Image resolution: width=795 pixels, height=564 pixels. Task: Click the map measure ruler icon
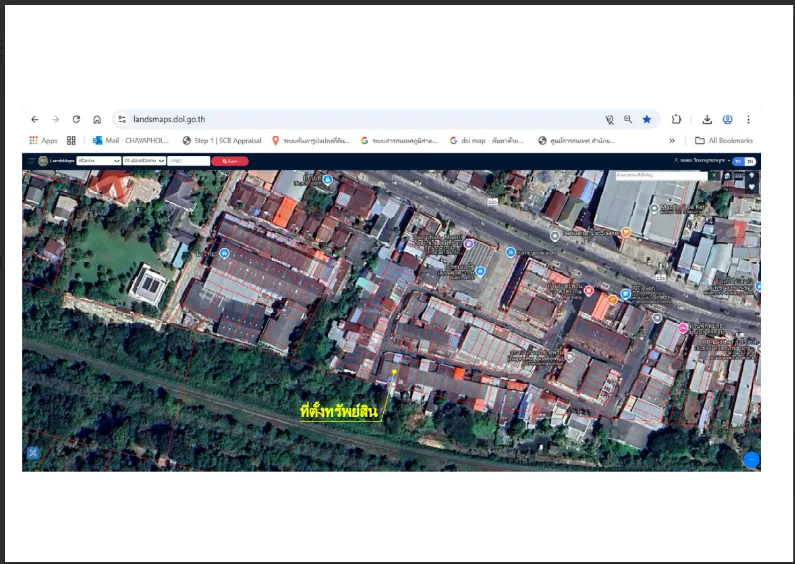[739, 175]
